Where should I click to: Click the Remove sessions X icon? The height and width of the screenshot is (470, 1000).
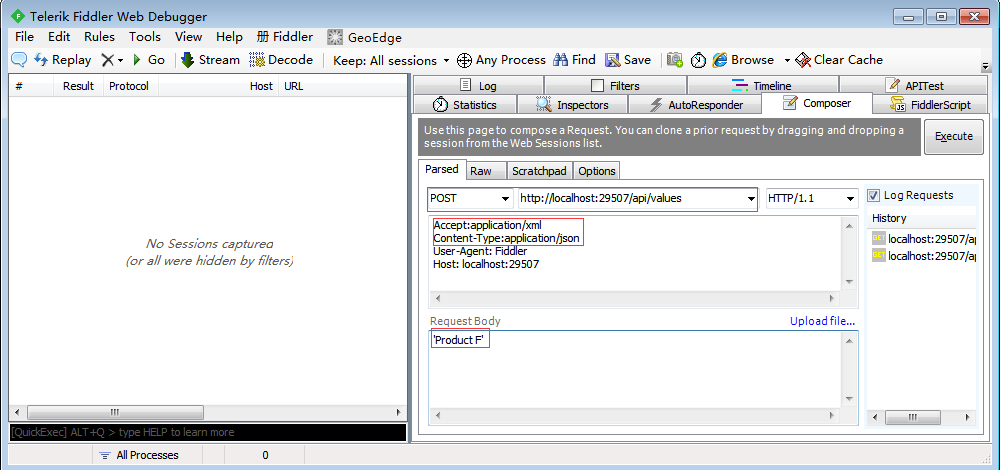108,60
